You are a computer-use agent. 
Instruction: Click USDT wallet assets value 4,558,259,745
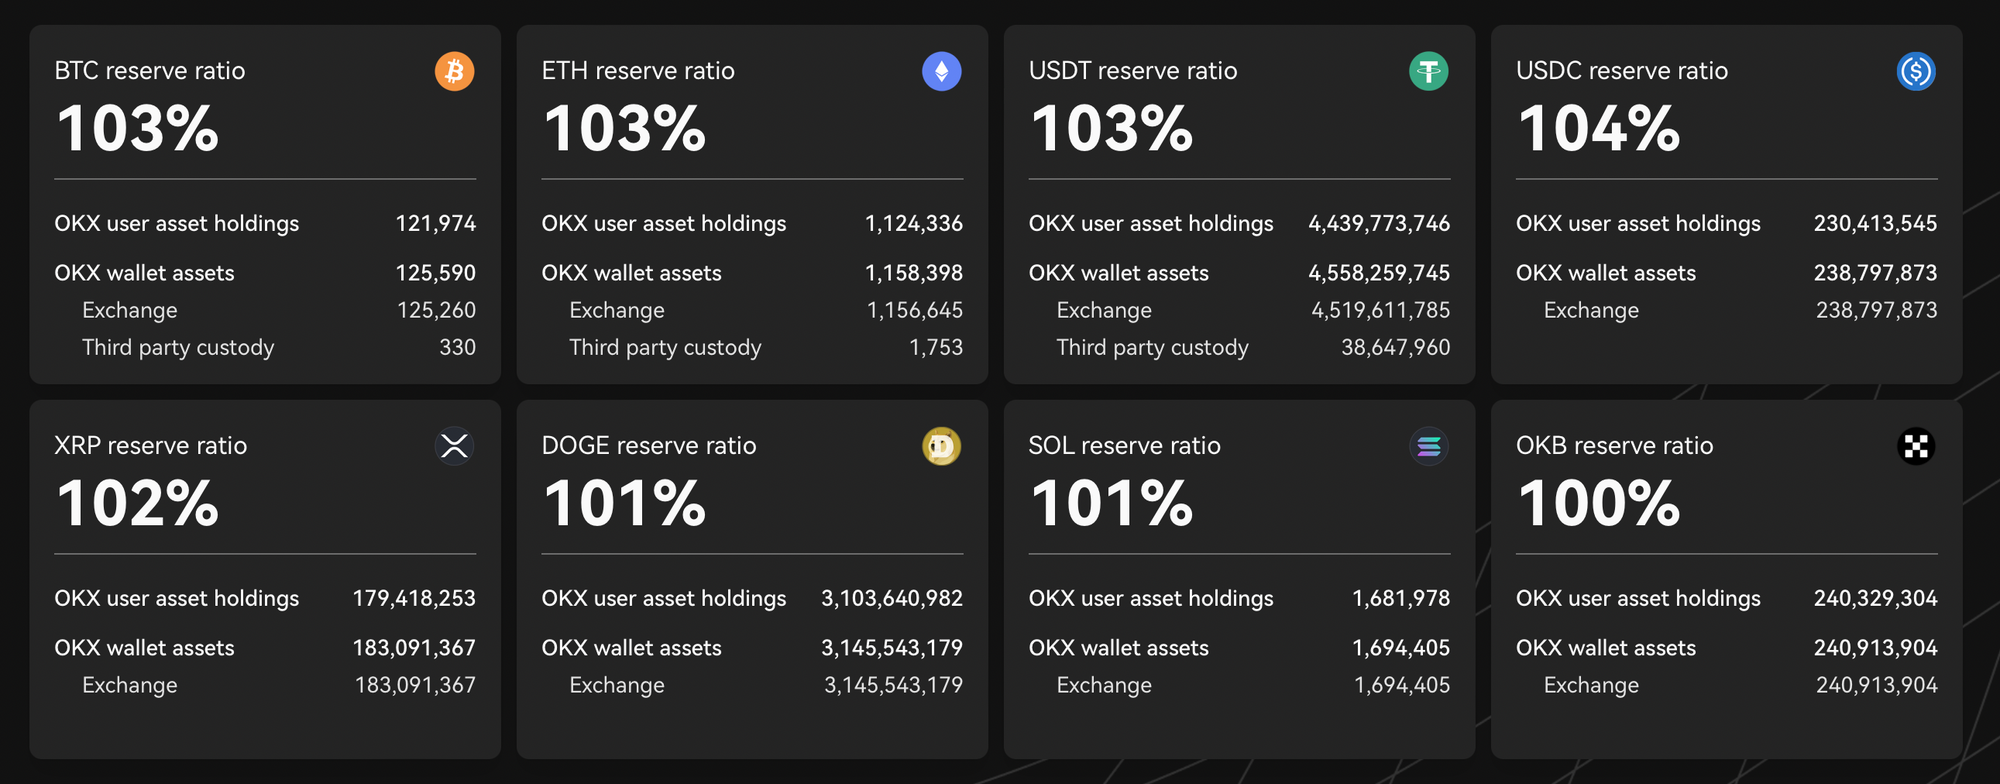tap(1379, 273)
